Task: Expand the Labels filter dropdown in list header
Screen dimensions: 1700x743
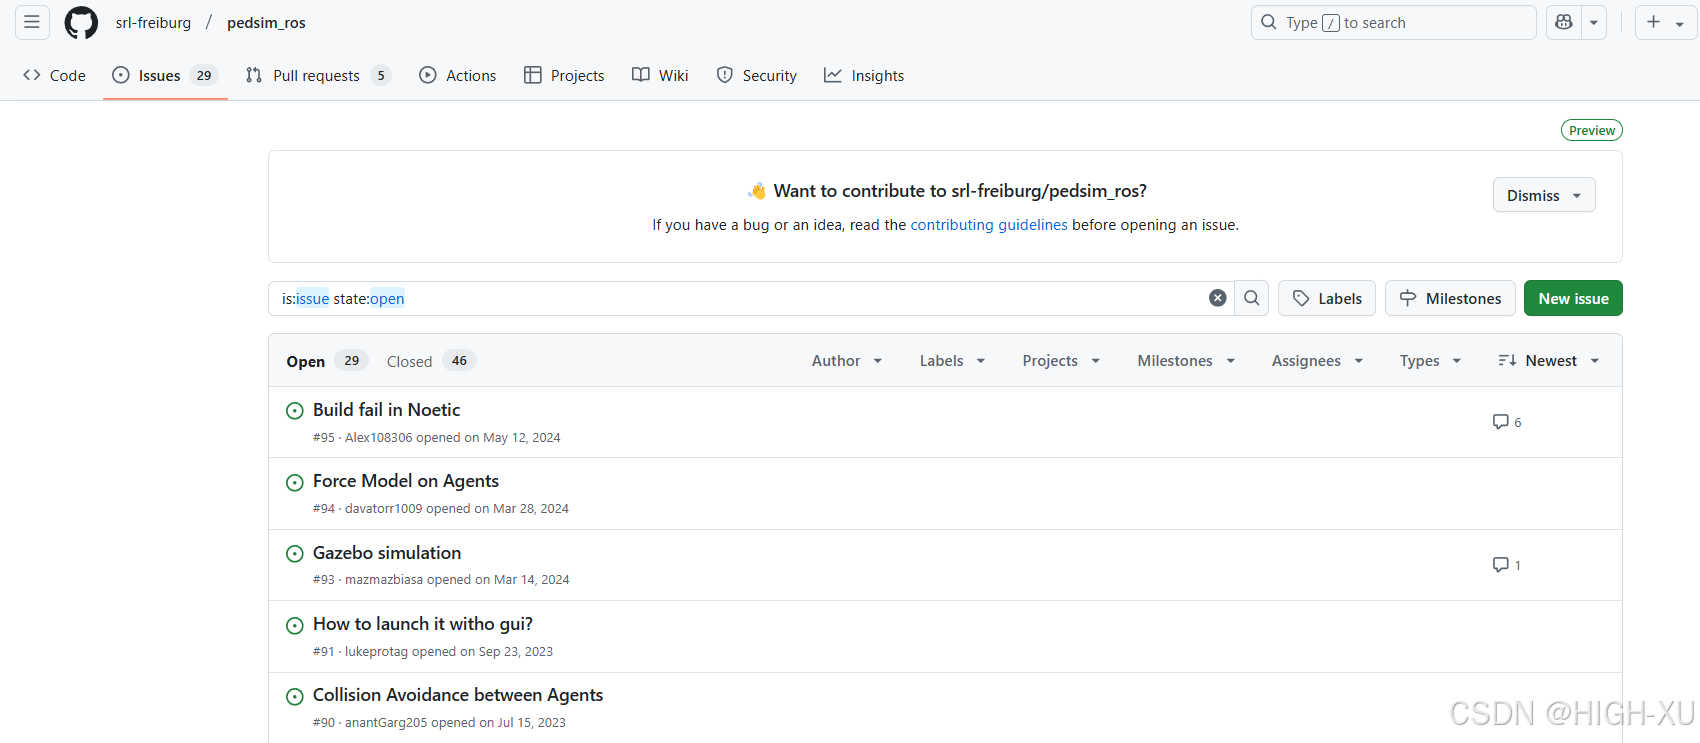Action: tap(952, 361)
